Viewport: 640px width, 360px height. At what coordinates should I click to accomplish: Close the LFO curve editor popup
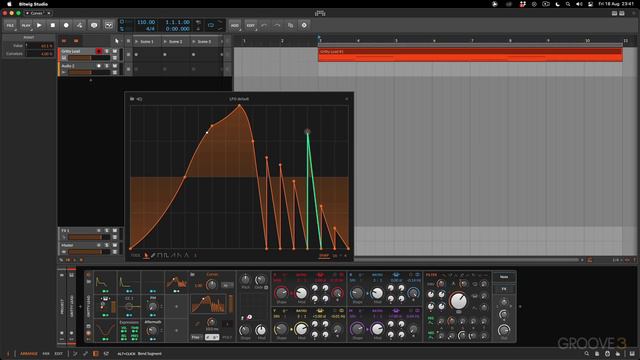(347, 99)
